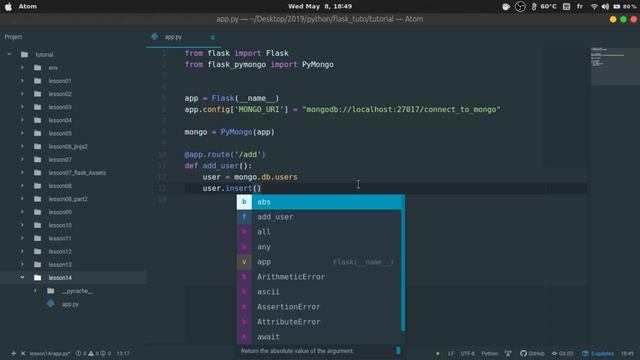Screen dimensions: 640x360
Task: Select the lesson08_part2 folder name
Action: click(68, 199)
